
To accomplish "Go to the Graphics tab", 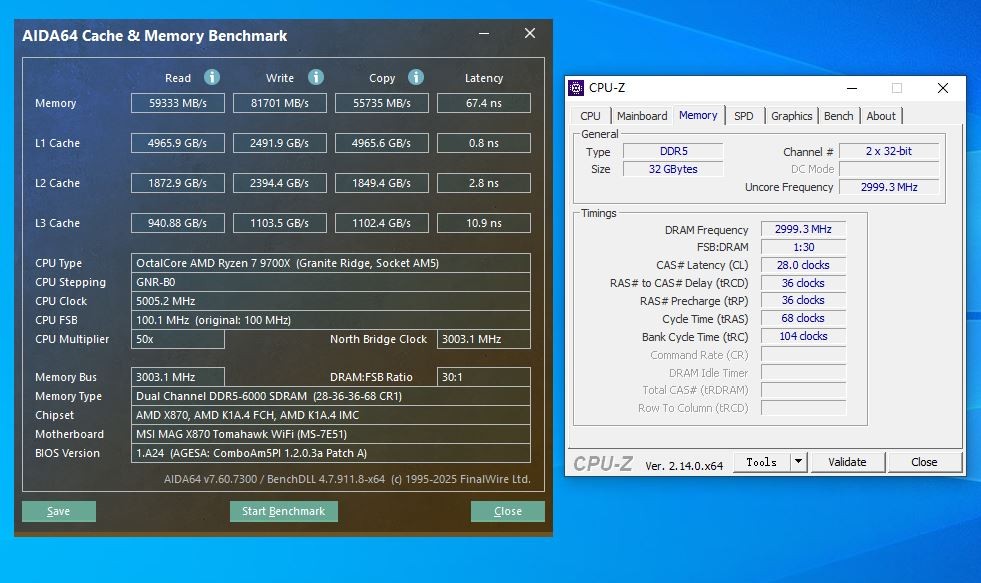I will tap(791, 116).
